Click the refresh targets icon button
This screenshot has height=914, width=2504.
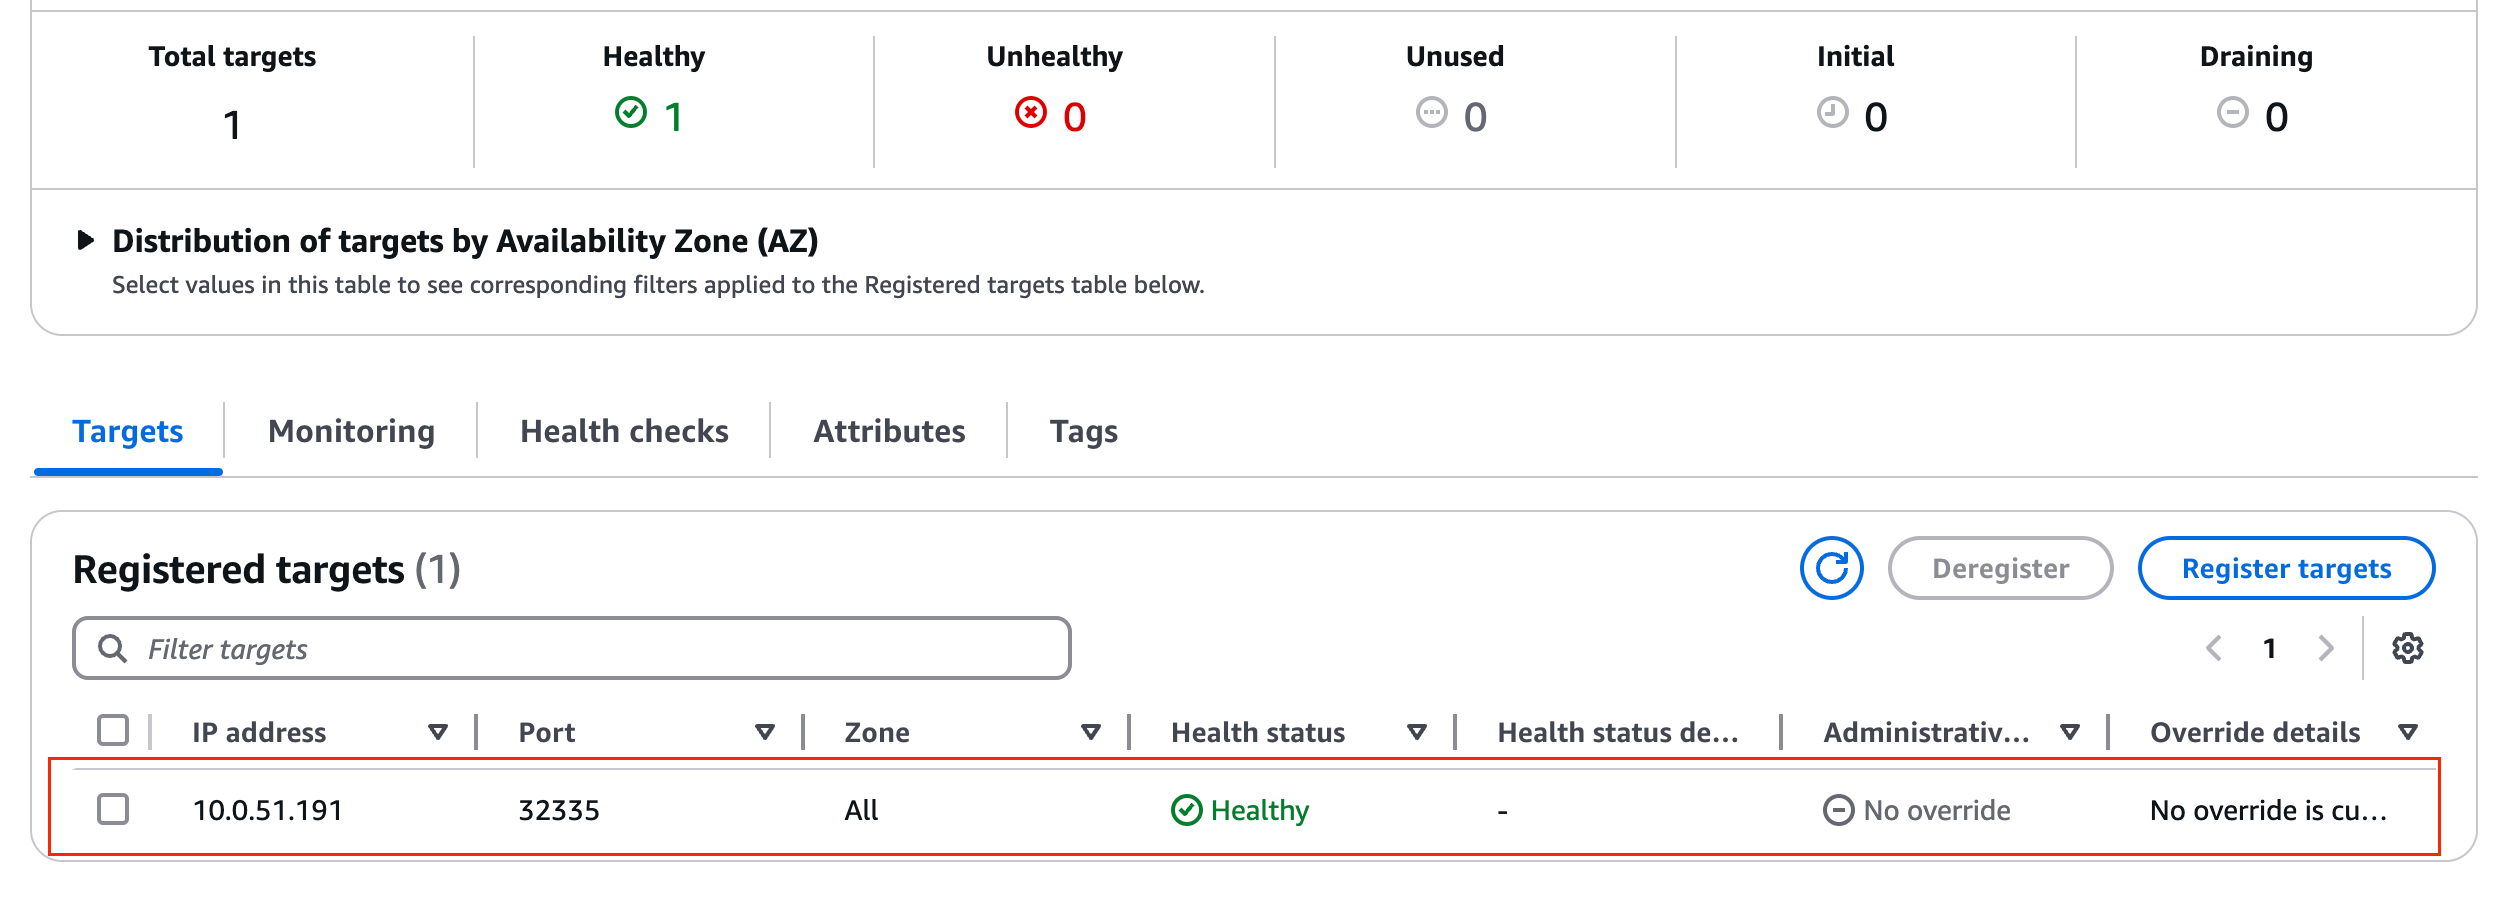click(x=1831, y=568)
